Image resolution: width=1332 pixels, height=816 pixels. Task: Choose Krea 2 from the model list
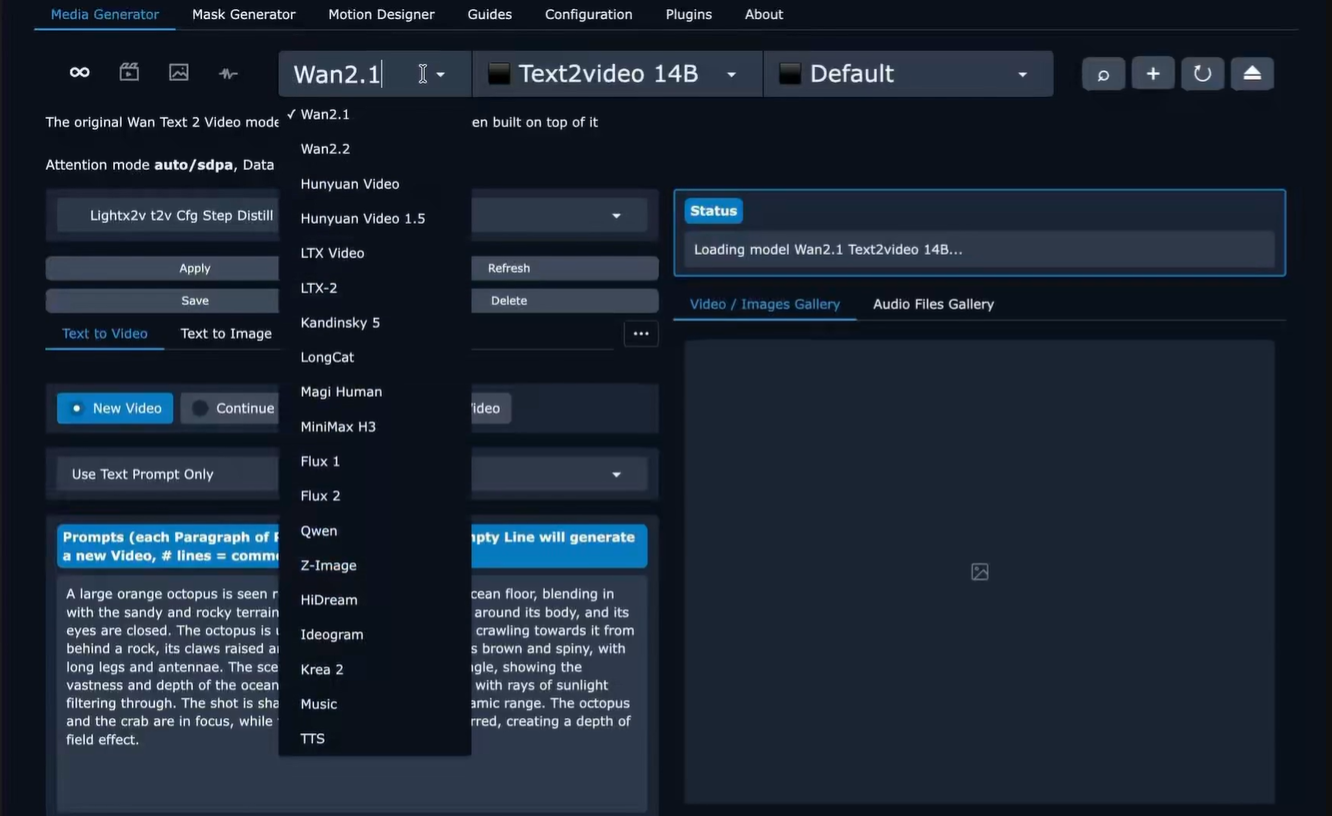coord(374,669)
